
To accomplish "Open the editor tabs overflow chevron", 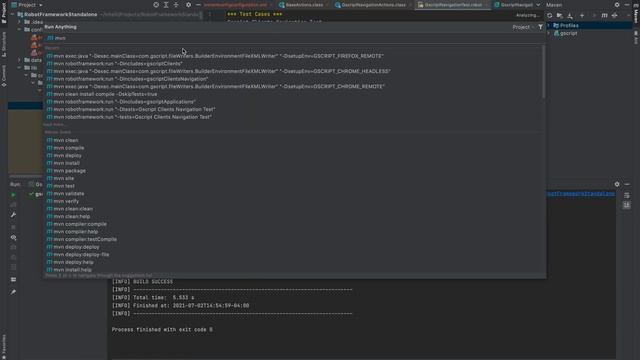I will click(538, 5).
